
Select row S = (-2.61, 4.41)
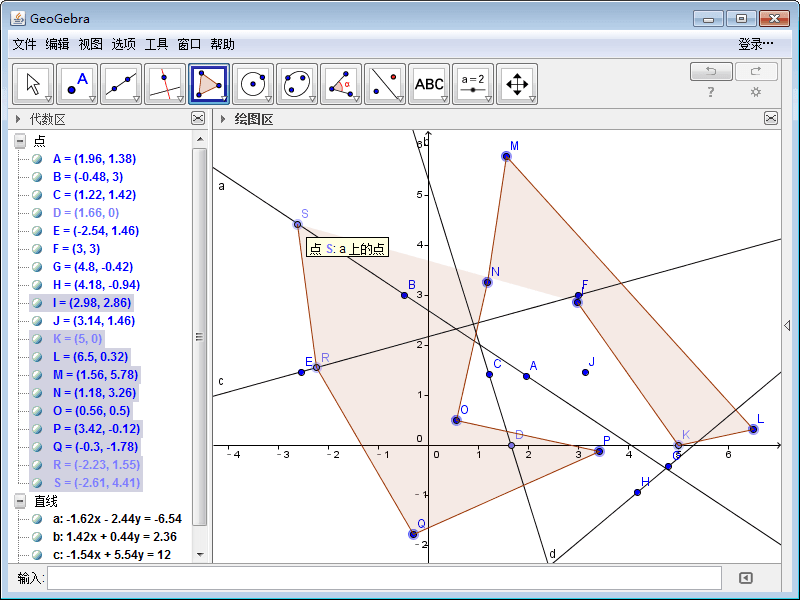click(96, 483)
